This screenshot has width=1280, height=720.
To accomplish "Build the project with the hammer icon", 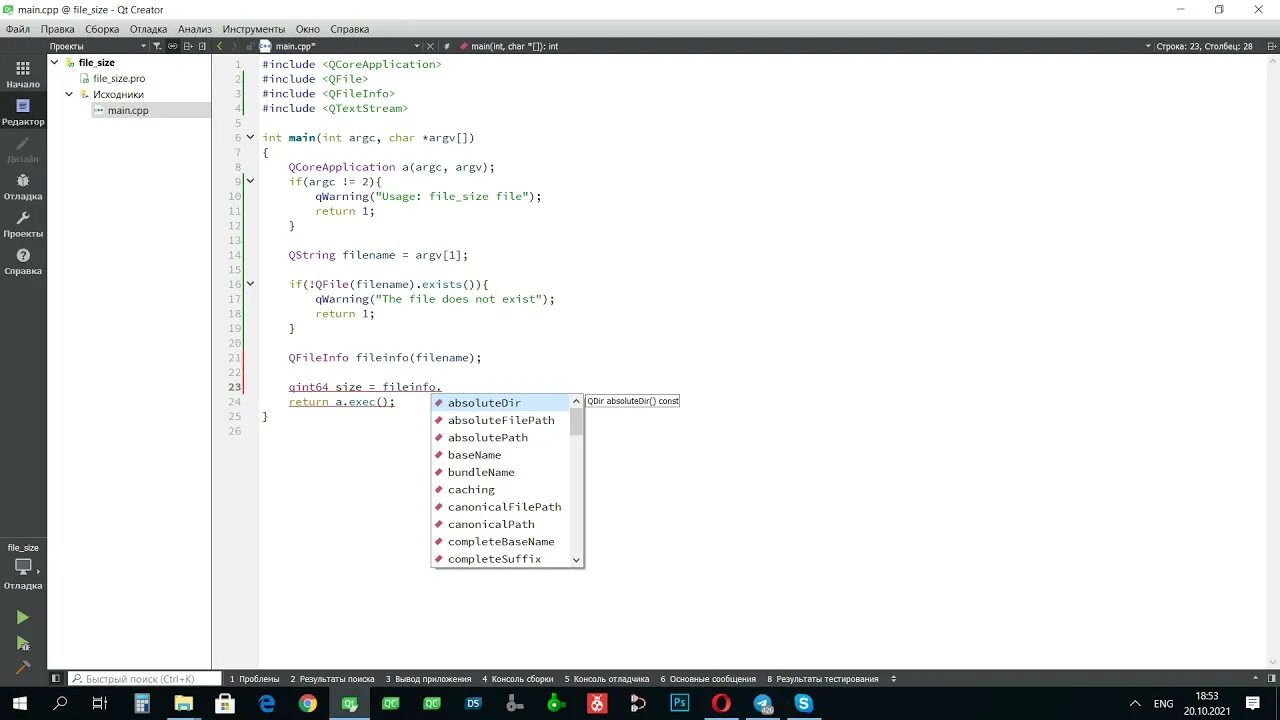I will pos(22,666).
